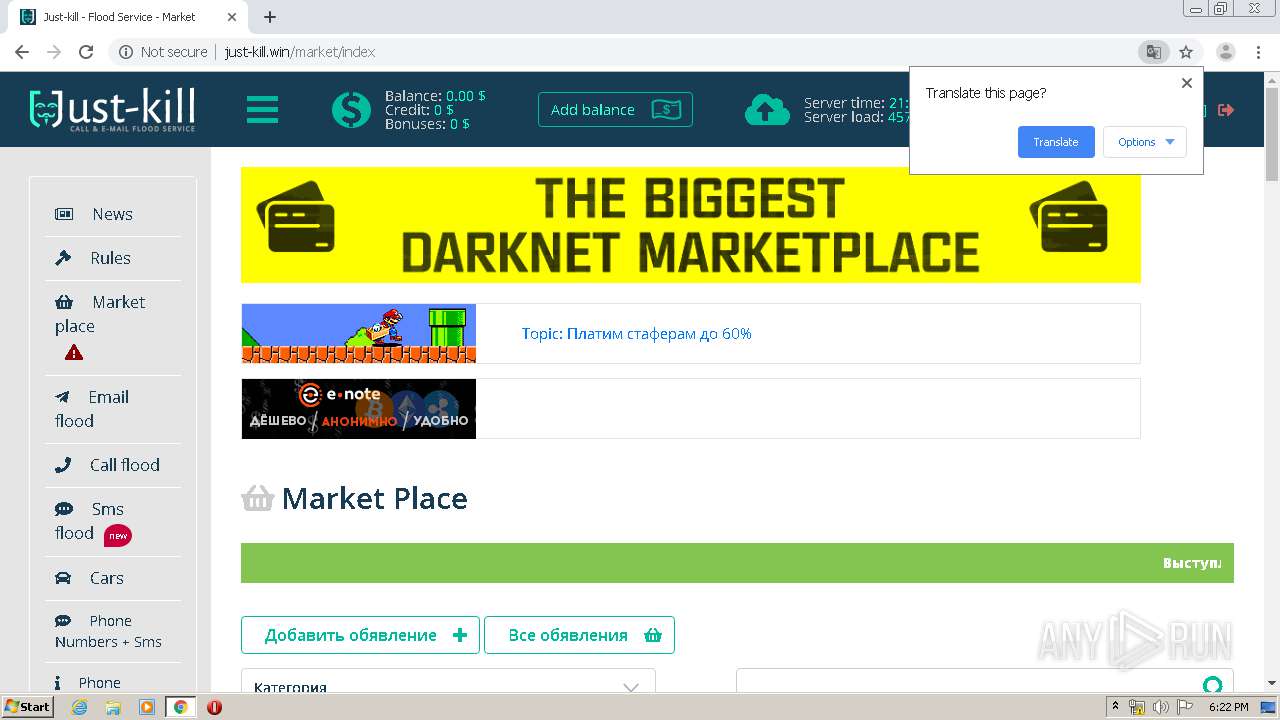Click Добавить объявление button

[360, 635]
